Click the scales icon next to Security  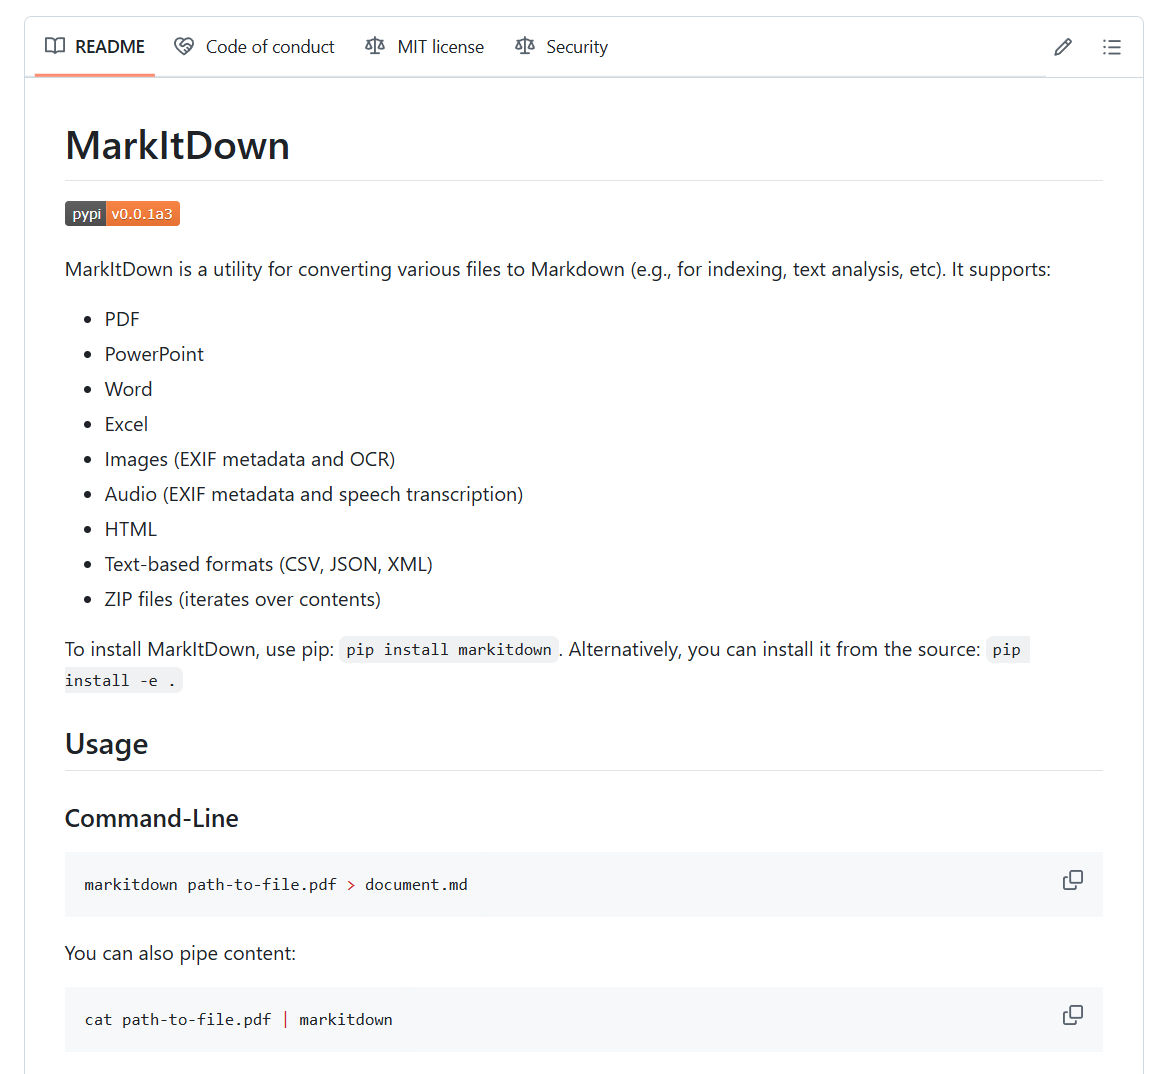coord(524,46)
